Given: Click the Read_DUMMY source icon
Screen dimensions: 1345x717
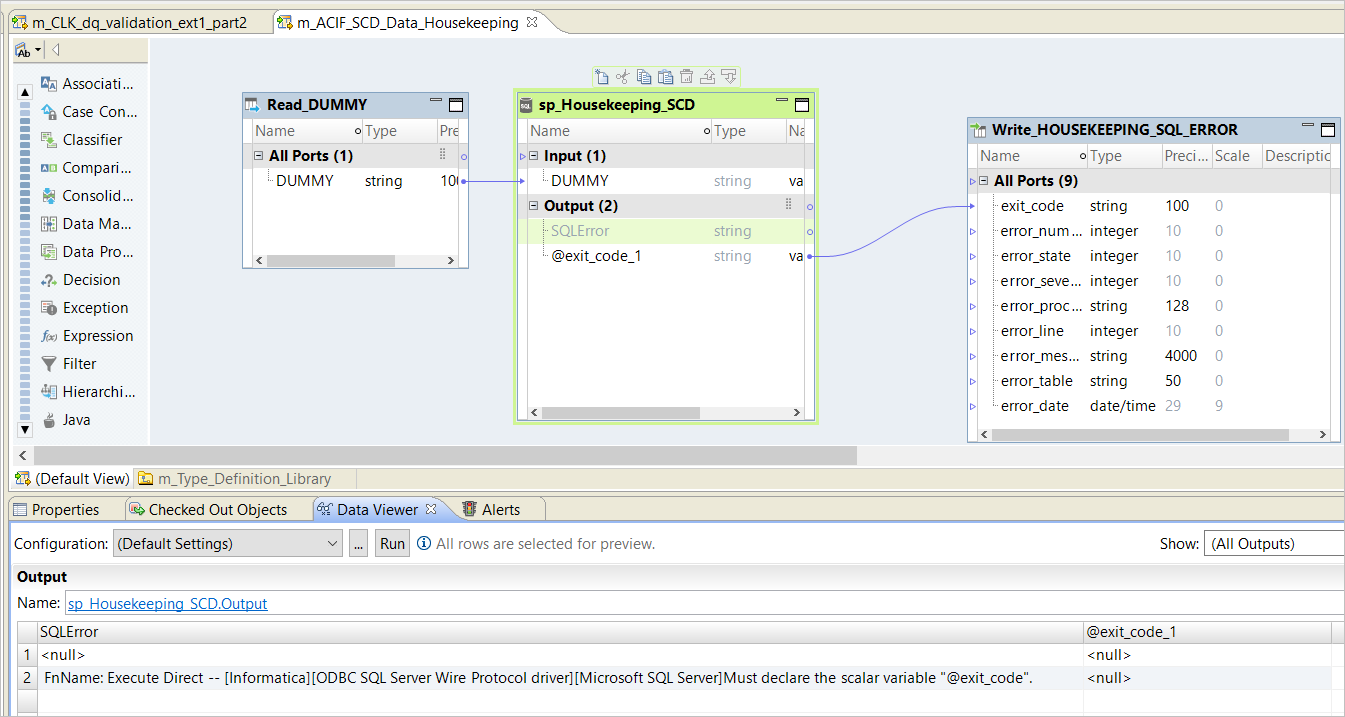Looking at the screenshot, I should [x=253, y=105].
